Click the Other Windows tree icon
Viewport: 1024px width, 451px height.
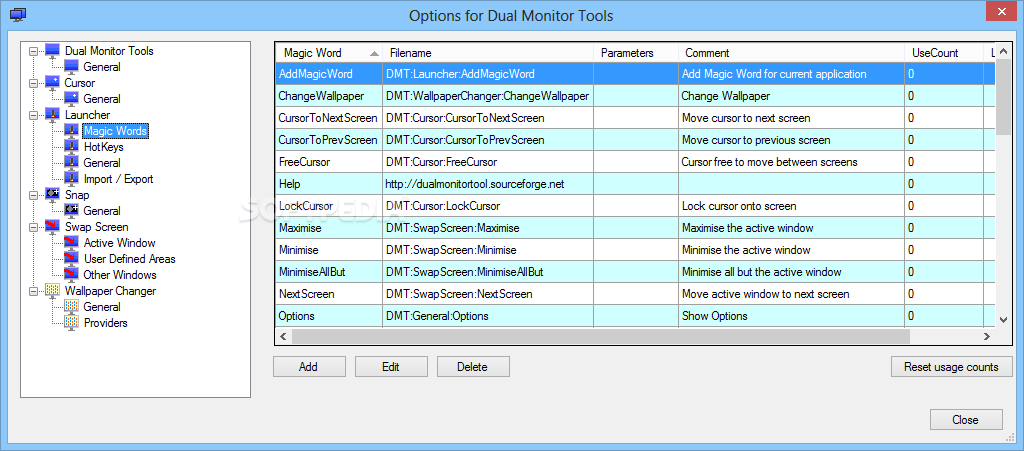tap(71, 275)
